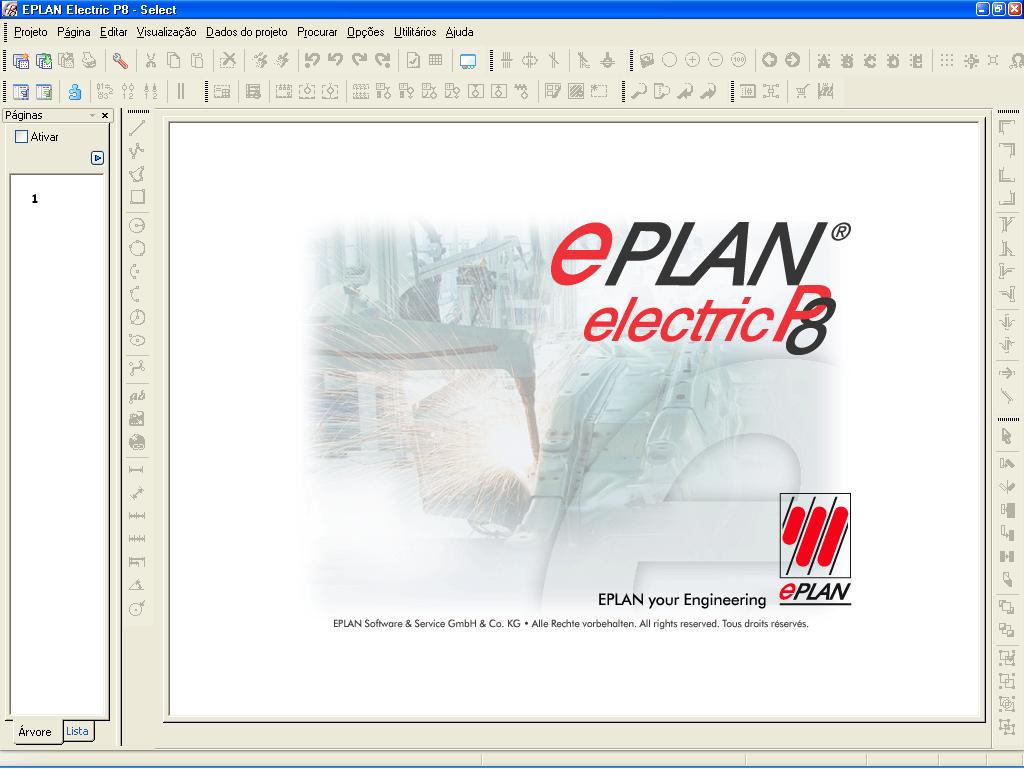
Task: Click the hatched square icon
Action: coord(576,91)
